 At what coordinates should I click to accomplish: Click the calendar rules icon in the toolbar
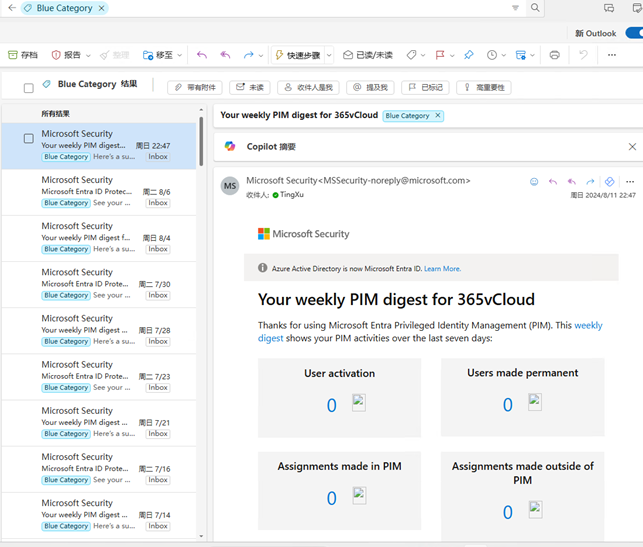(x=520, y=55)
